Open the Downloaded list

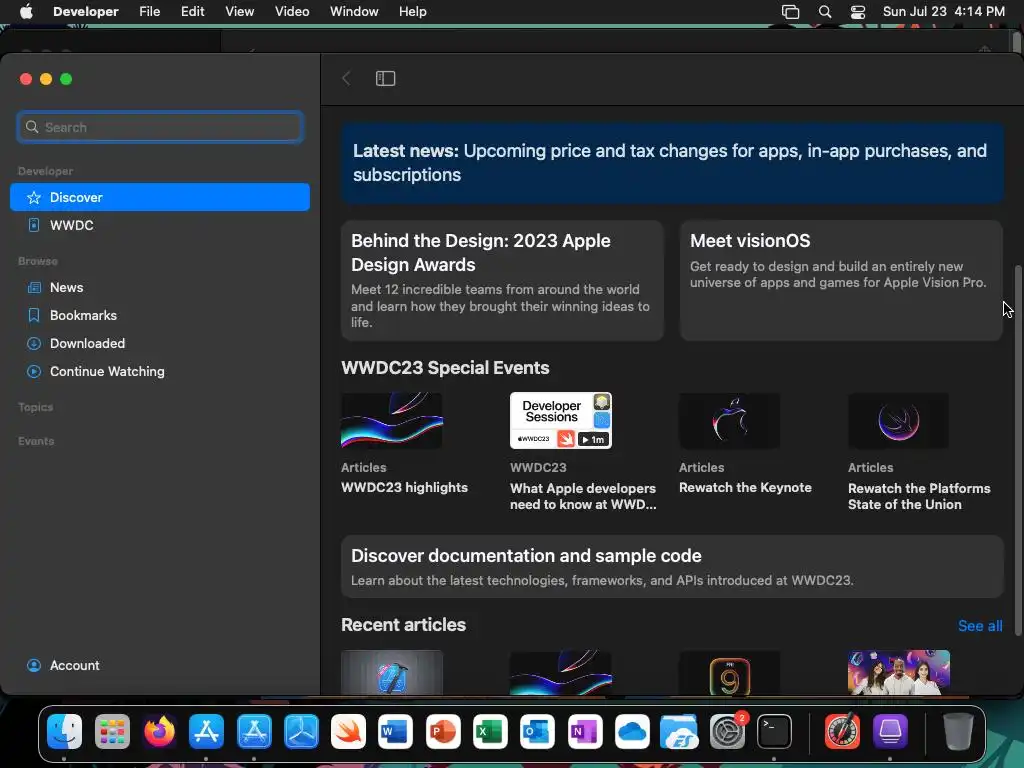click(160, 344)
